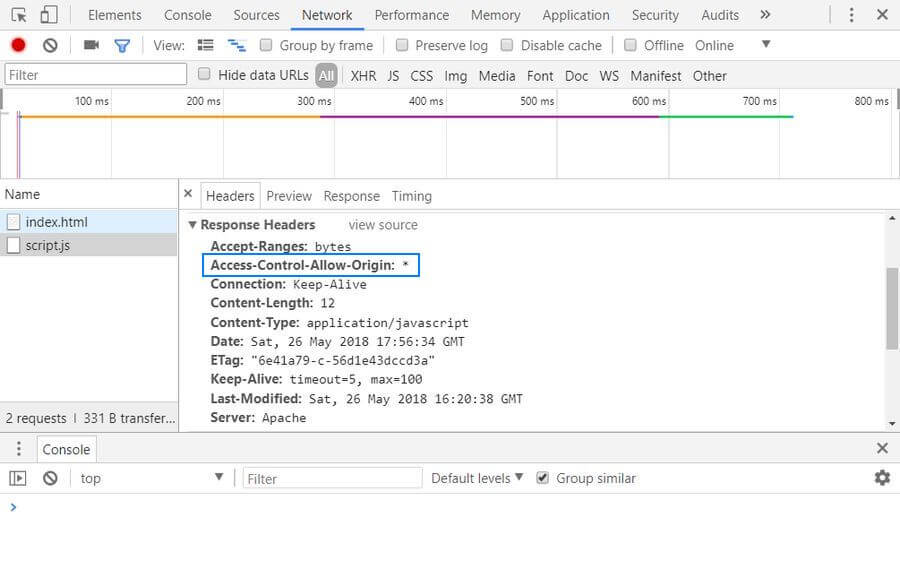Focus the console Filter input field
The image size is (900, 561).
pyautogui.click(x=332, y=478)
